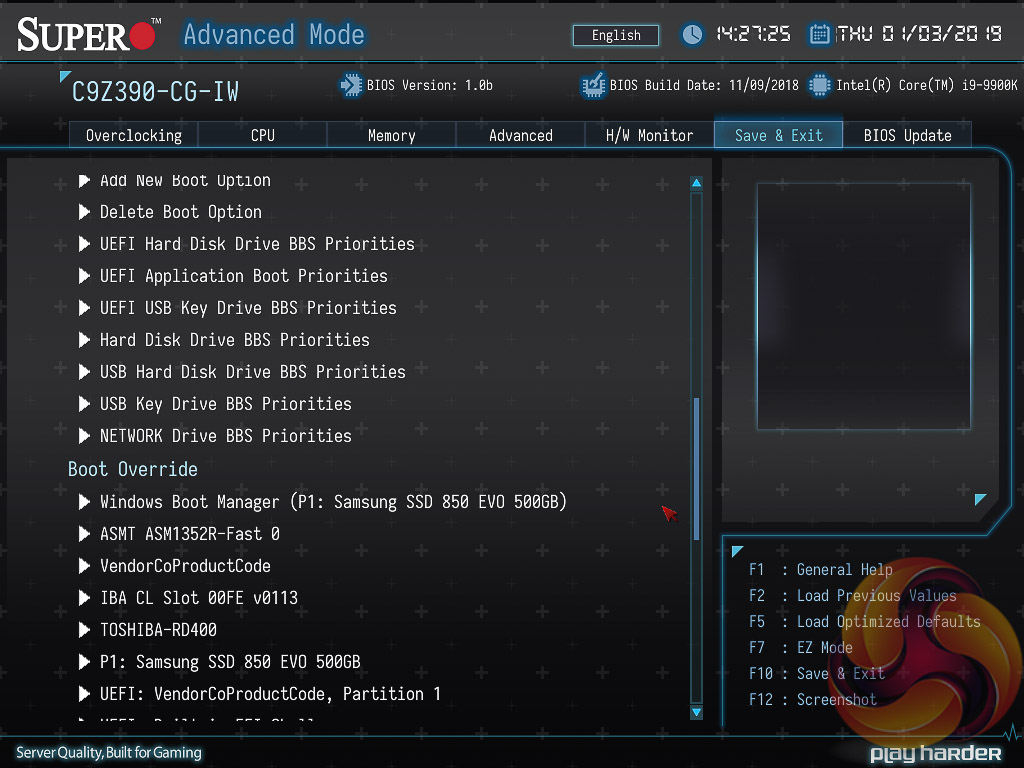Choose ASMT ASM1352R-Fast 0 boot override
Screen dimensions: 1024x768
[189, 534]
